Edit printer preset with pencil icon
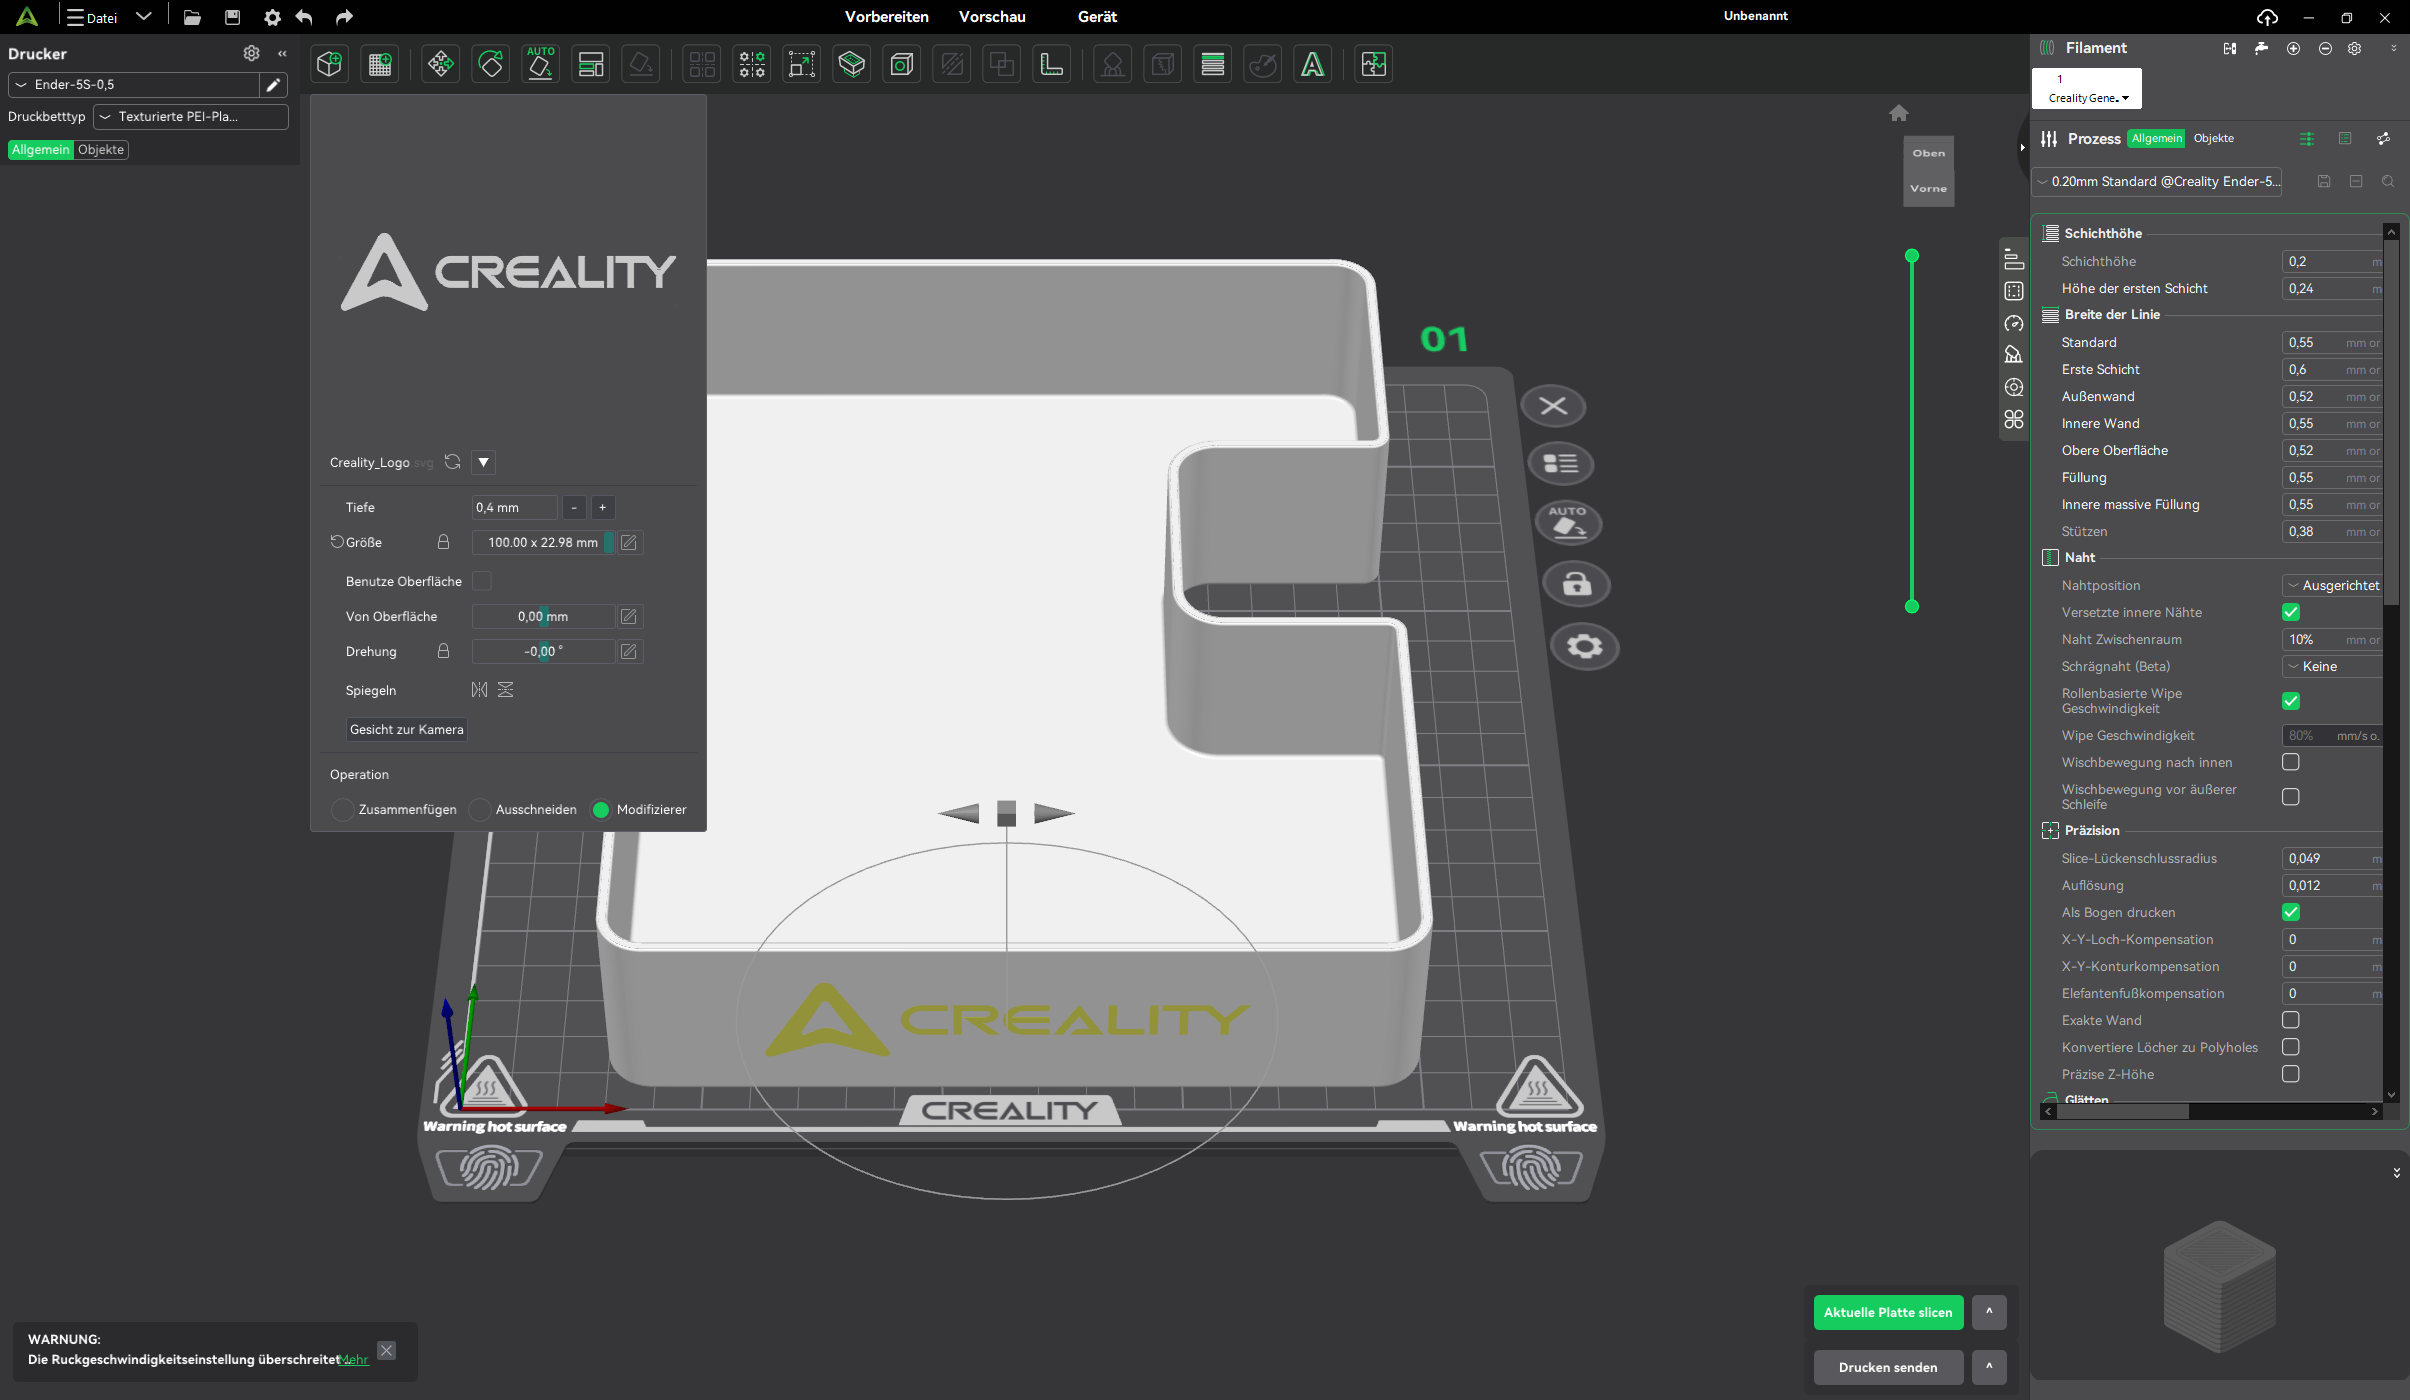Viewport: 2410px width, 1400px height. (x=273, y=85)
